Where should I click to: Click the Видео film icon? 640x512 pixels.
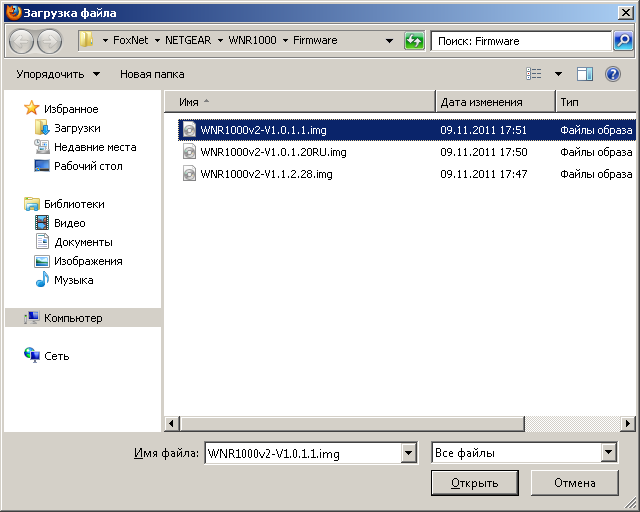[x=42, y=223]
